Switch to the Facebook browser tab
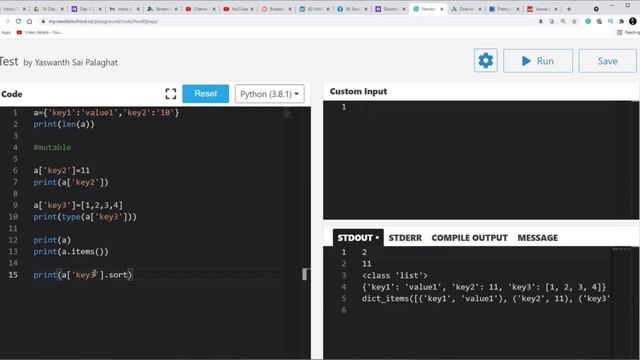The width and height of the screenshot is (640, 360). pos(351,9)
